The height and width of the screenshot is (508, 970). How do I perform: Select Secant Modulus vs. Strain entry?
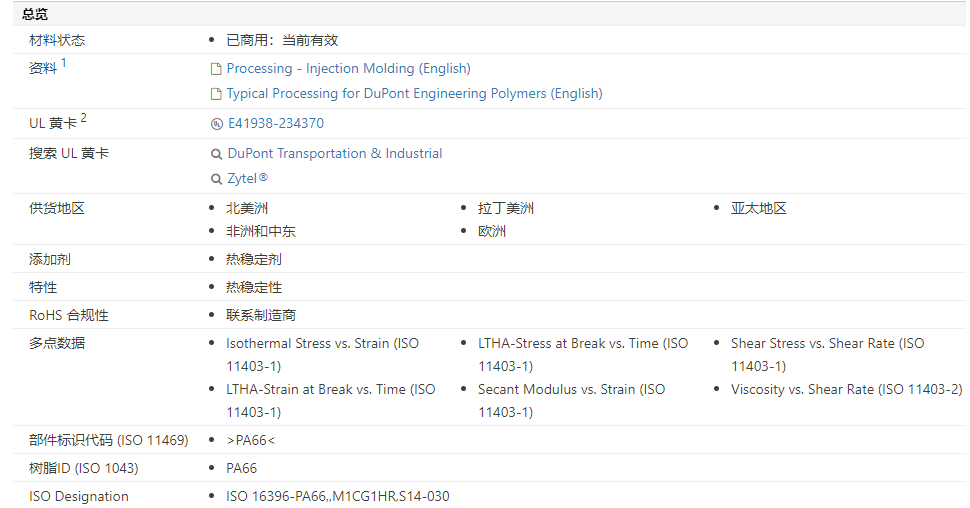[x=571, y=390]
